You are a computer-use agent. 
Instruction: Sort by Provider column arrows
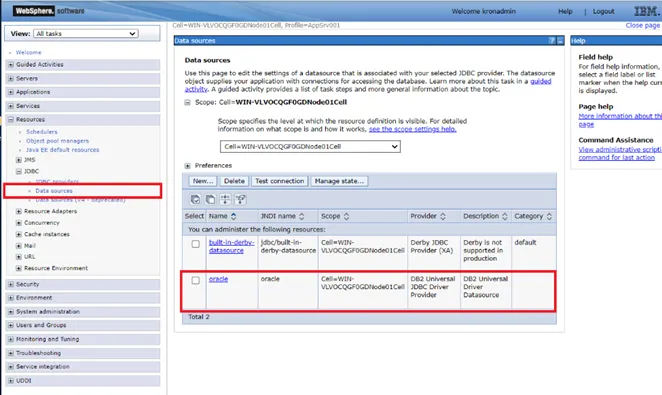point(443,216)
